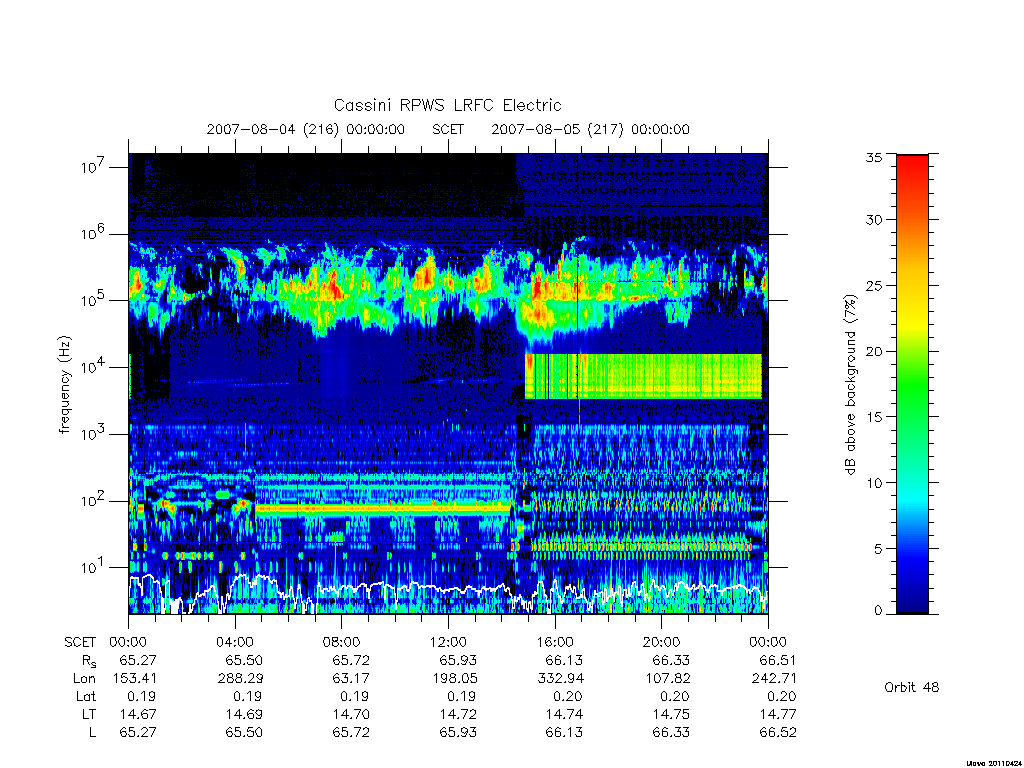Click the 30 label on the colorbar
This screenshot has width=1024, height=768.
tap(873, 219)
